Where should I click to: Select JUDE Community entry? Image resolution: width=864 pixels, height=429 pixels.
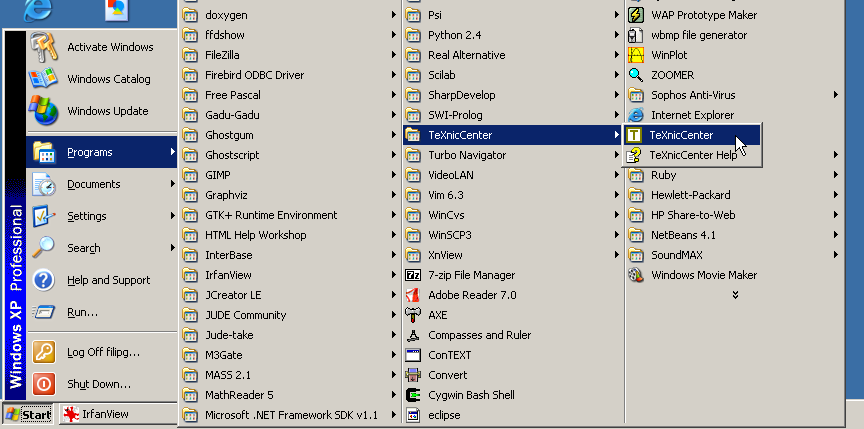pos(290,315)
